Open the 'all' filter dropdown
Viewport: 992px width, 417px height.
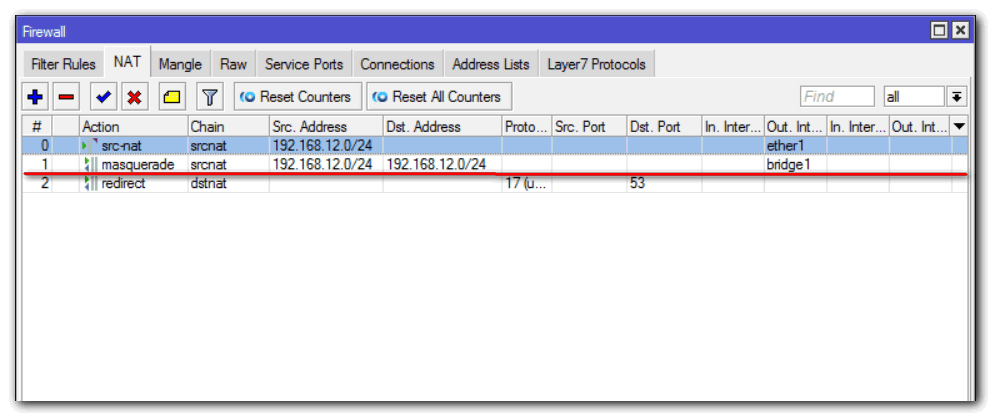912,97
